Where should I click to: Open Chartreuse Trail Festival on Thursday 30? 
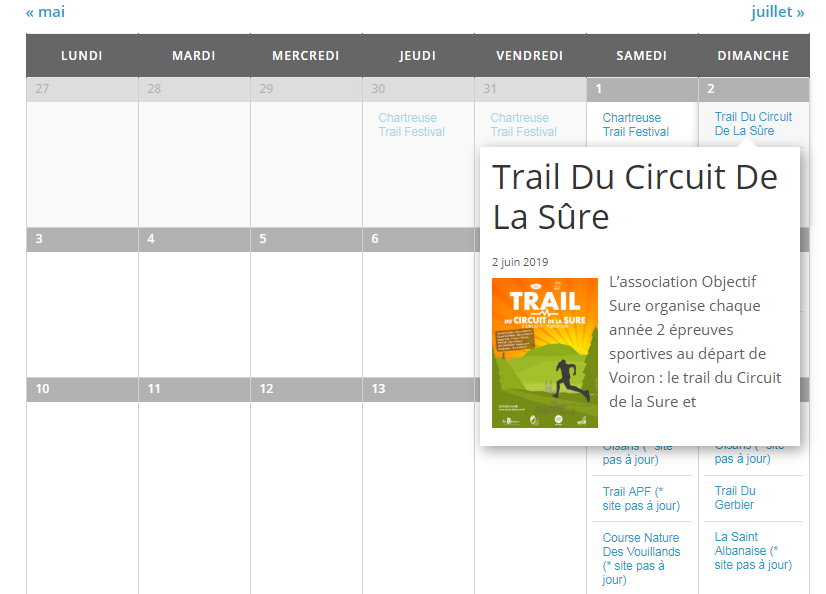411,125
